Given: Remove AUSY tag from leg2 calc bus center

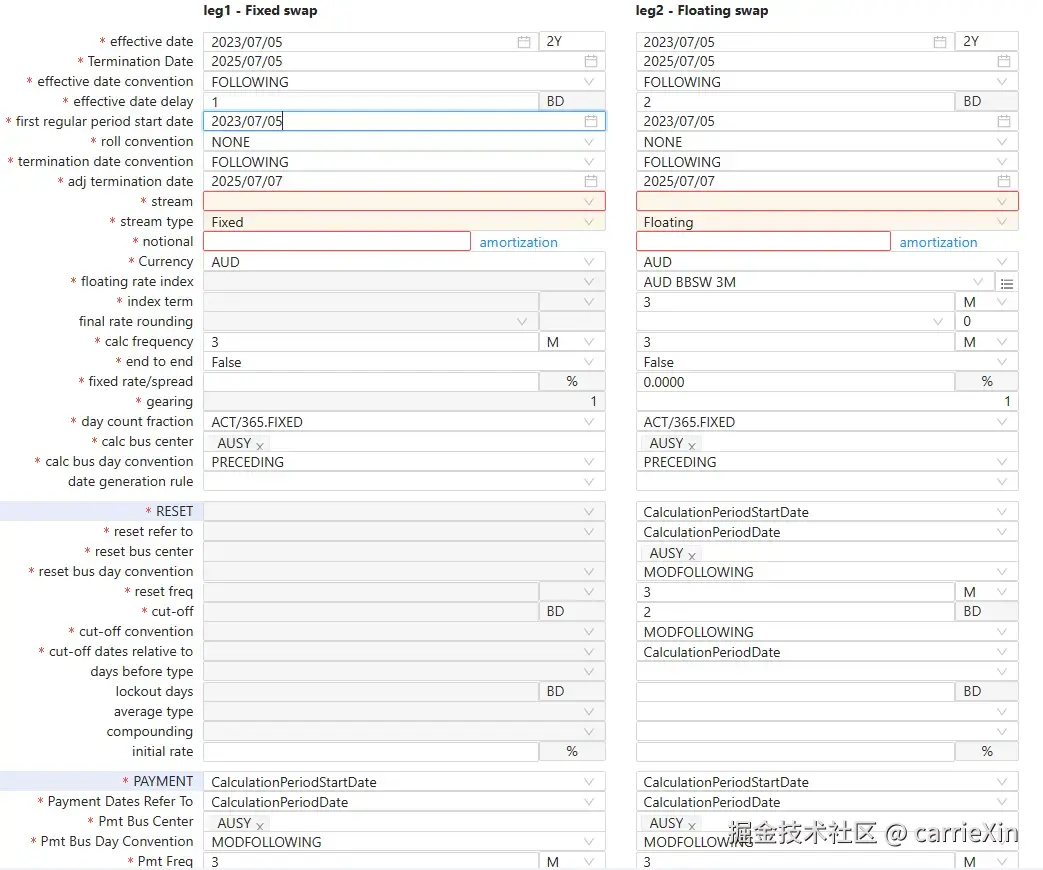Looking at the screenshot, I should (692, 445).
